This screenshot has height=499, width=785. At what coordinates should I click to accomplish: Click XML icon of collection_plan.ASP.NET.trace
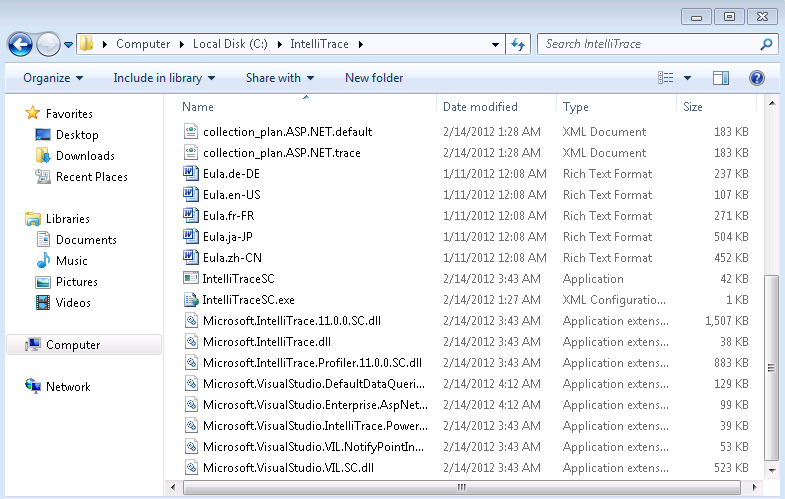tap(191, 152)
